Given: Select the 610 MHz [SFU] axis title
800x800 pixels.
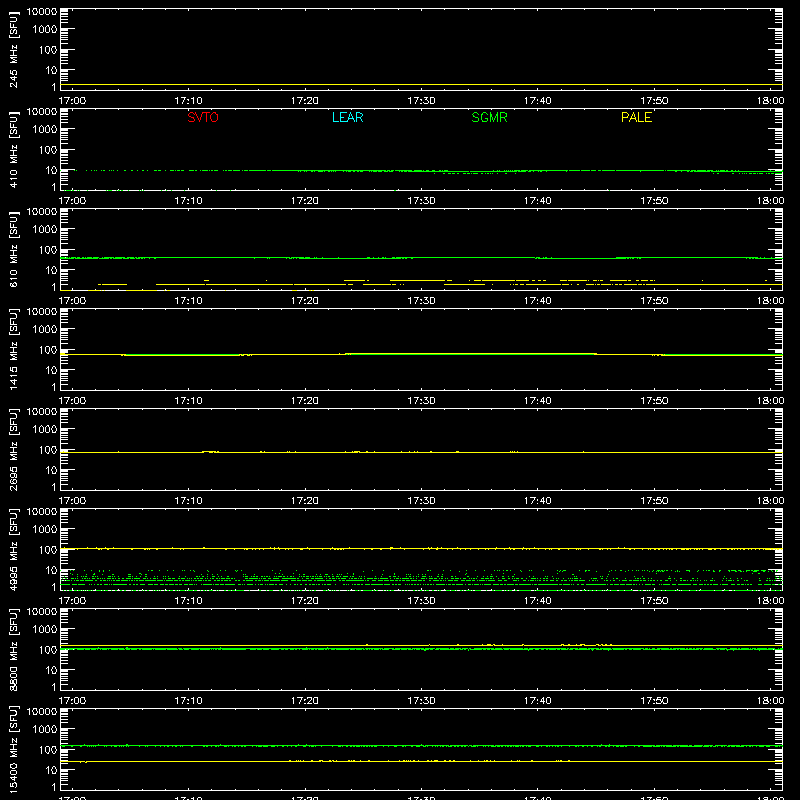Looking at the screenshot, I should click(13, 249).
